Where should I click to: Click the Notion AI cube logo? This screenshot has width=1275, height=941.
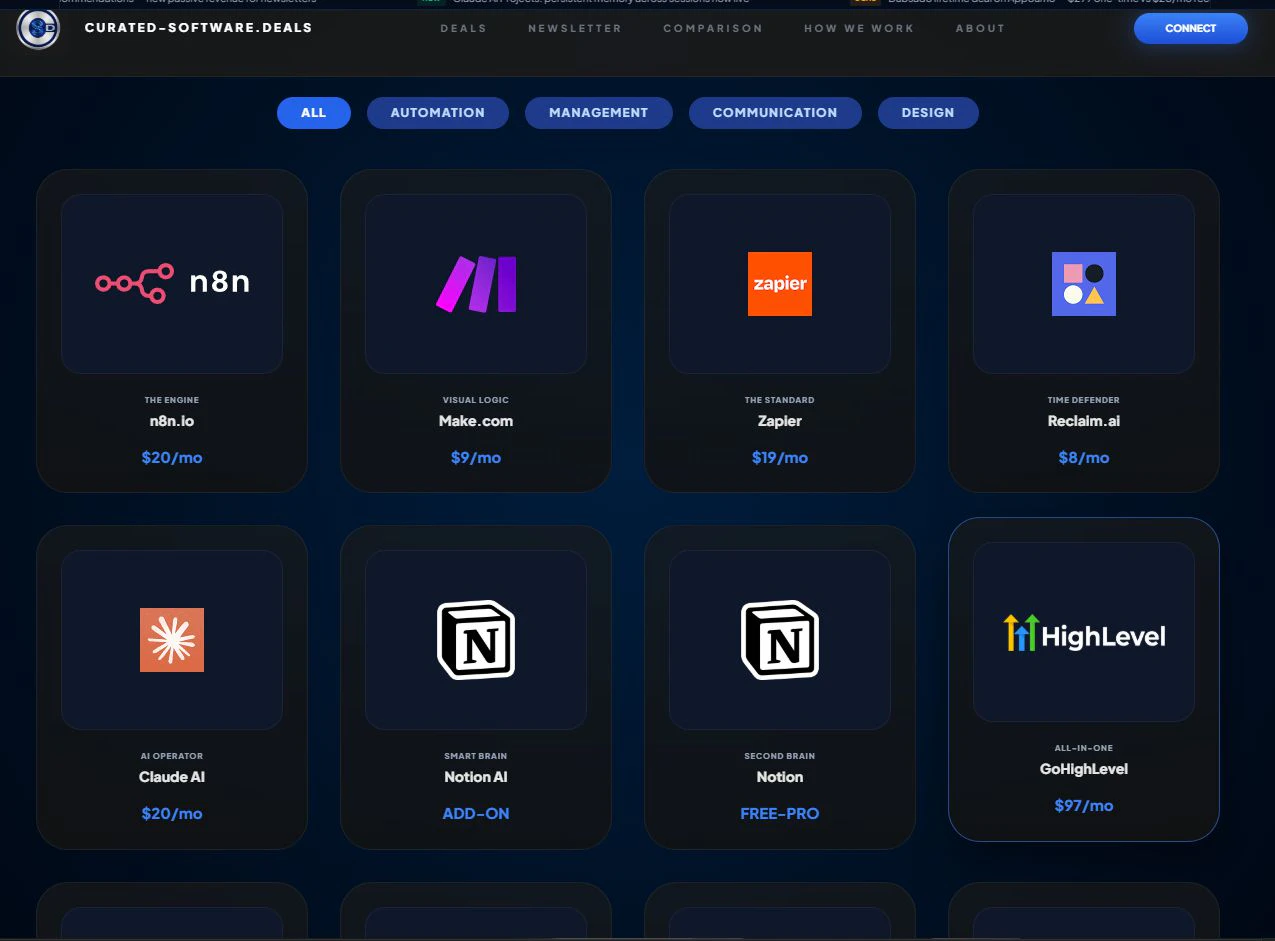pyautogui.click(x=476, y=640)
